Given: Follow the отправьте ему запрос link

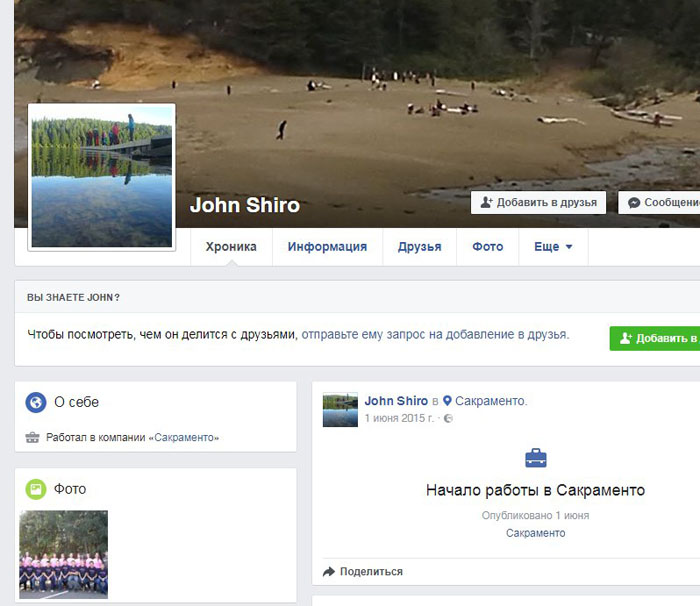Looking at the screenshot, I should 435,334.
